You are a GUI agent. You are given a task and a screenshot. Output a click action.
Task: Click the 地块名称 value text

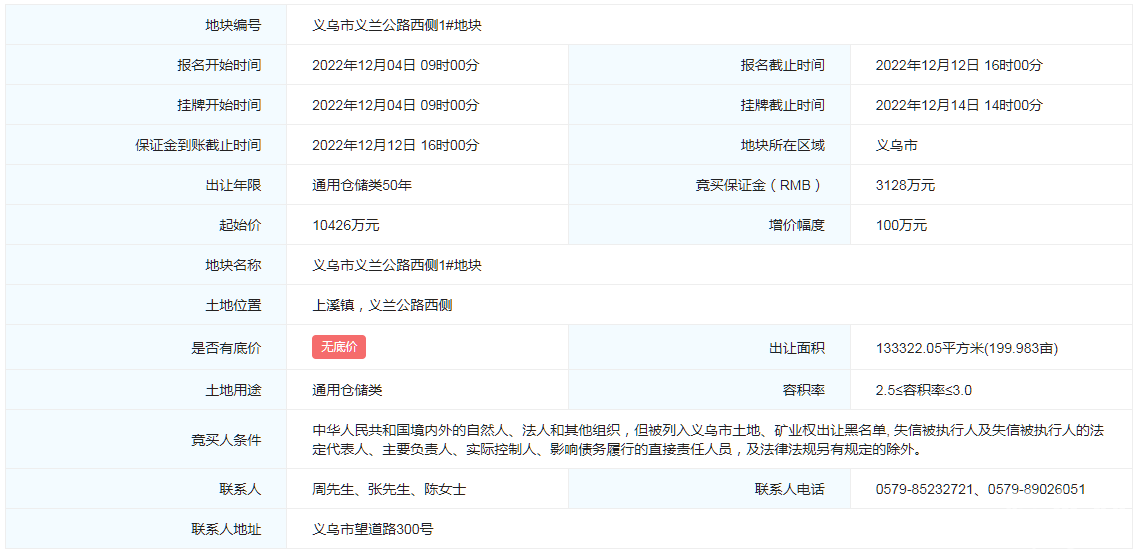(x=397, y=265)
